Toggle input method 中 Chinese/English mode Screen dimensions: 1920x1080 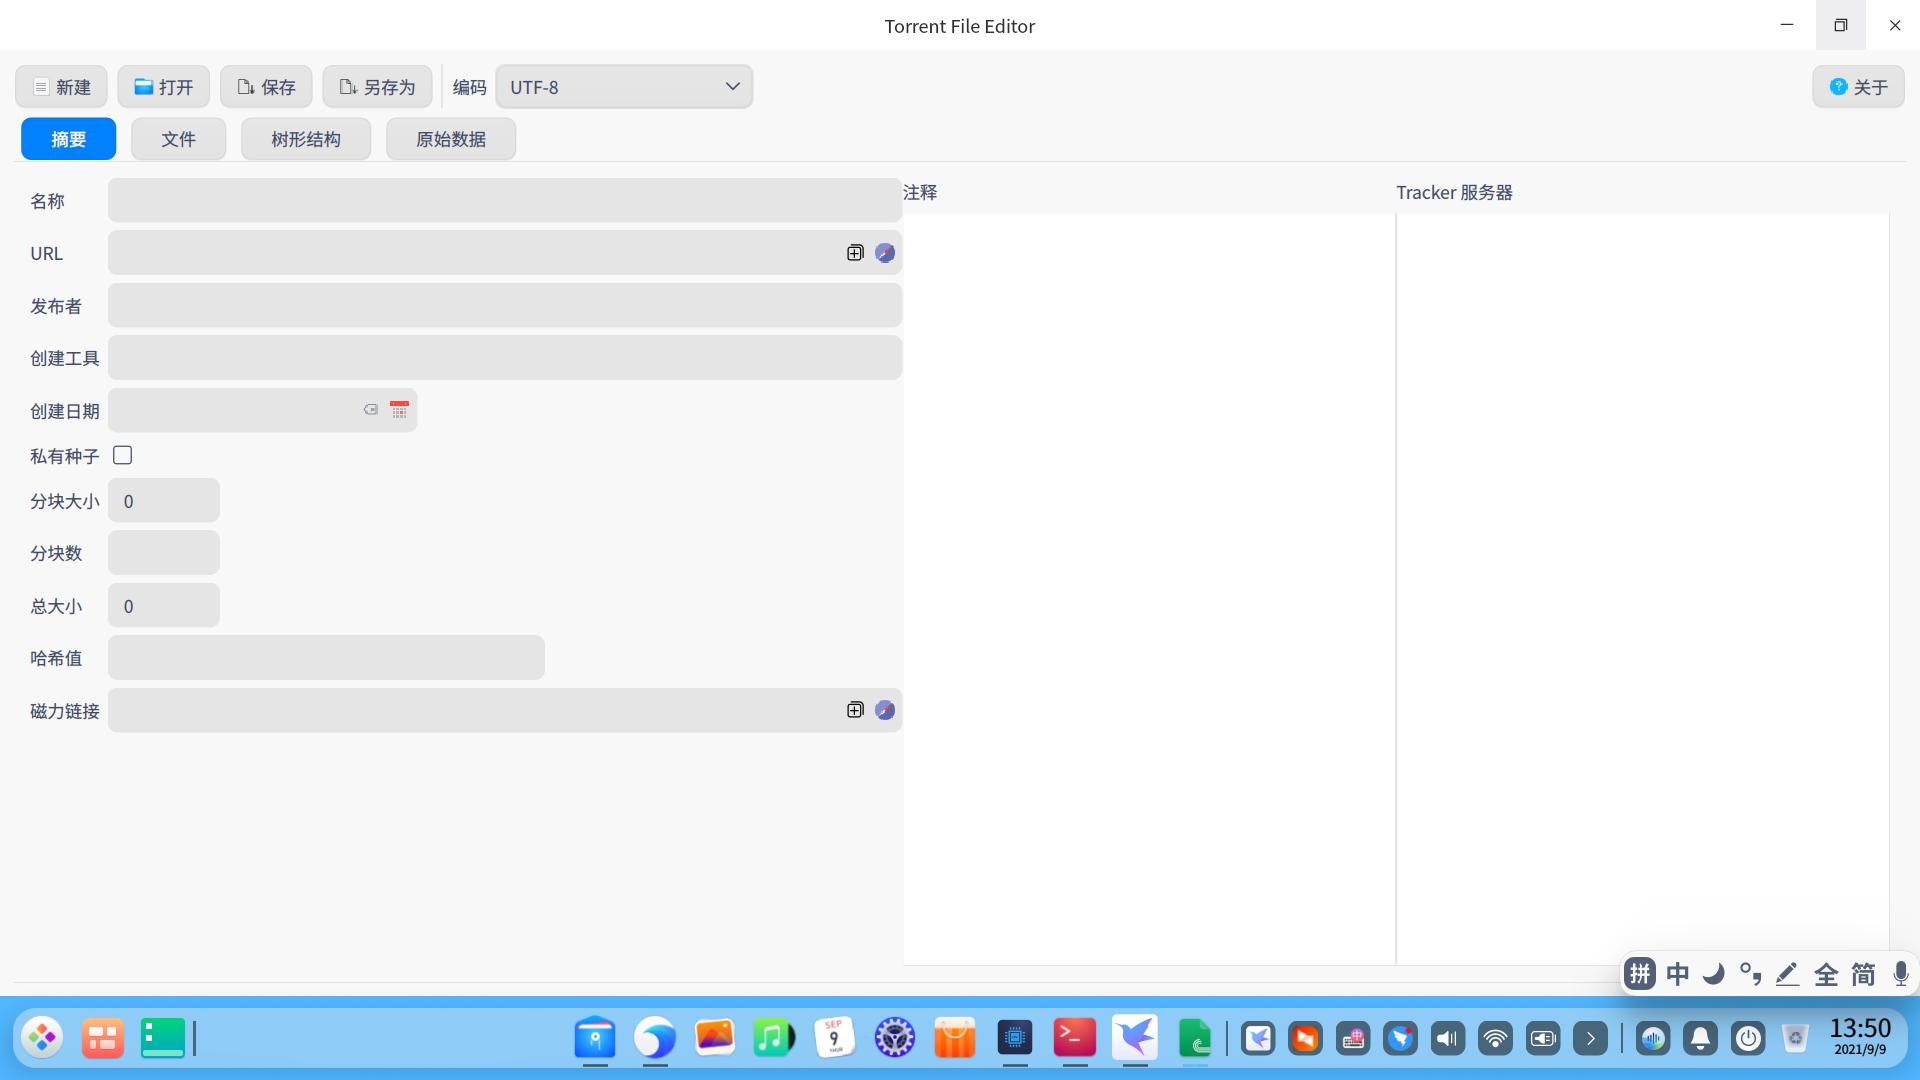1678,974
